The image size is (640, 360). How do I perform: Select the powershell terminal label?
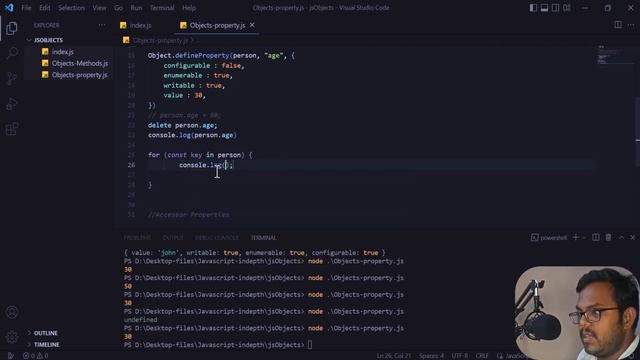[x=549, y=238]
